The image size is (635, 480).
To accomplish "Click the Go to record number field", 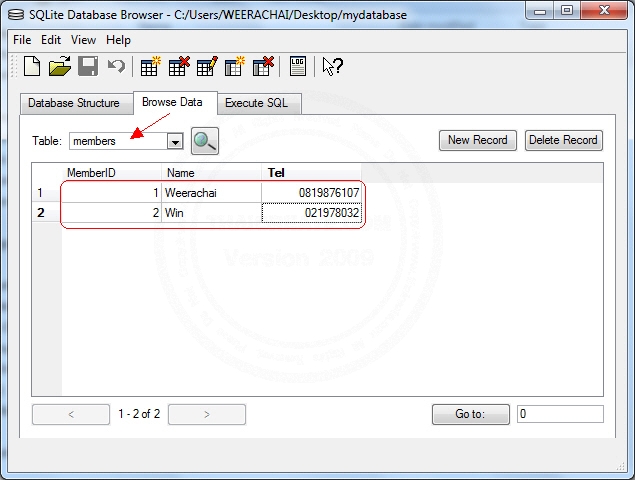I will [560, 414].
